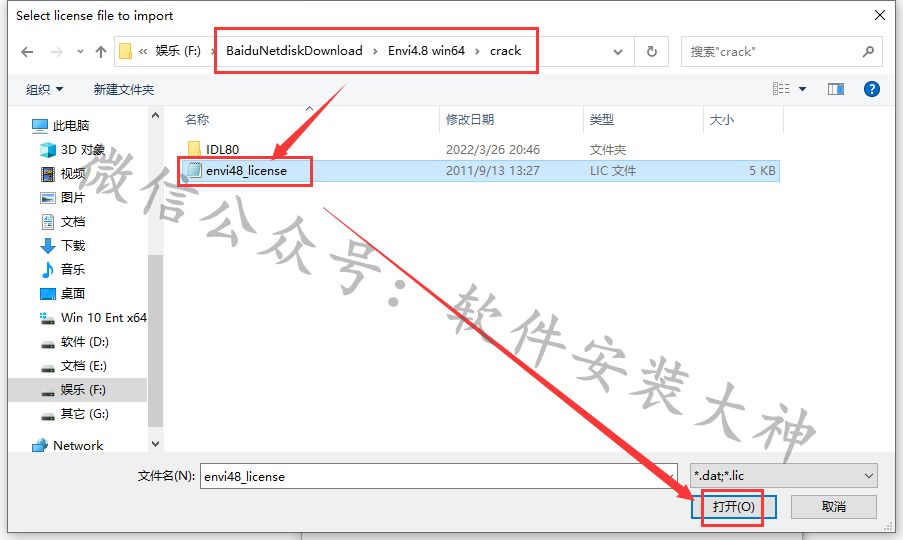Image resolution: width=903 pixels, height=540 pixels.
Task: Click the address bar folder icon
Action: coord(125,51)
